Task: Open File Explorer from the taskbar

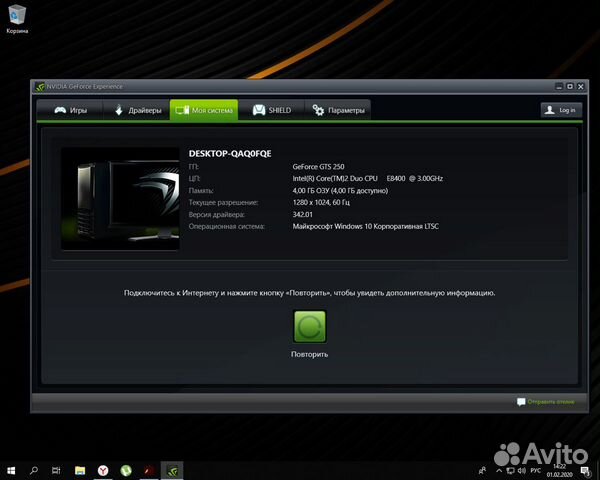Action: click(80, 470)
